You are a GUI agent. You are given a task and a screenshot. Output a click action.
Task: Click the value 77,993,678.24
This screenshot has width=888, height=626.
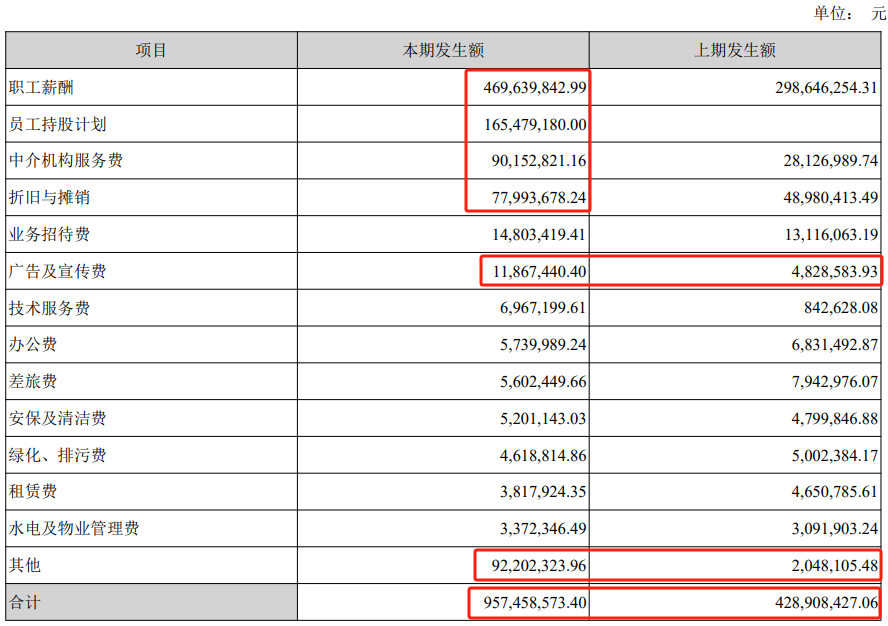coord(539,198)
